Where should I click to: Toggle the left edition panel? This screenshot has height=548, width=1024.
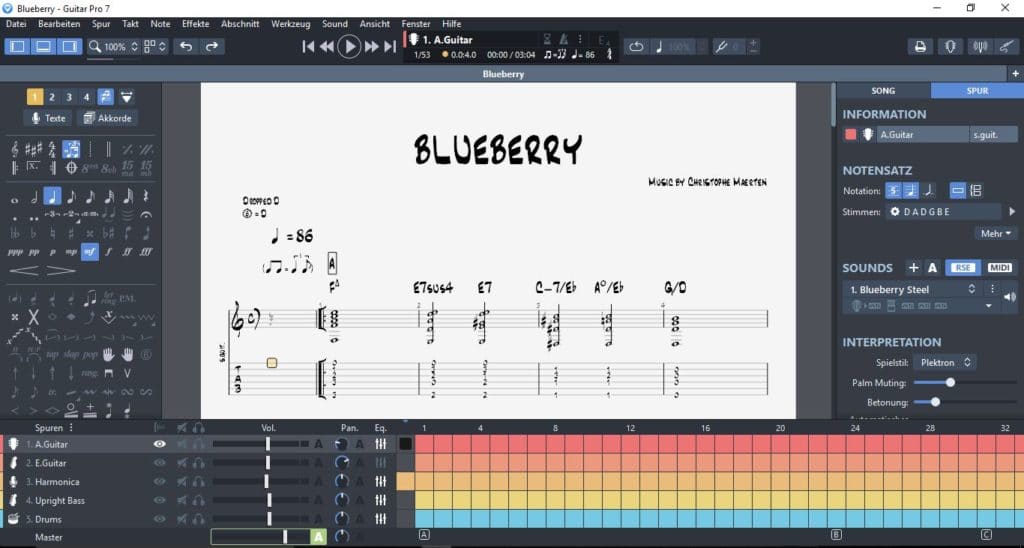click(x=18, y=46)
